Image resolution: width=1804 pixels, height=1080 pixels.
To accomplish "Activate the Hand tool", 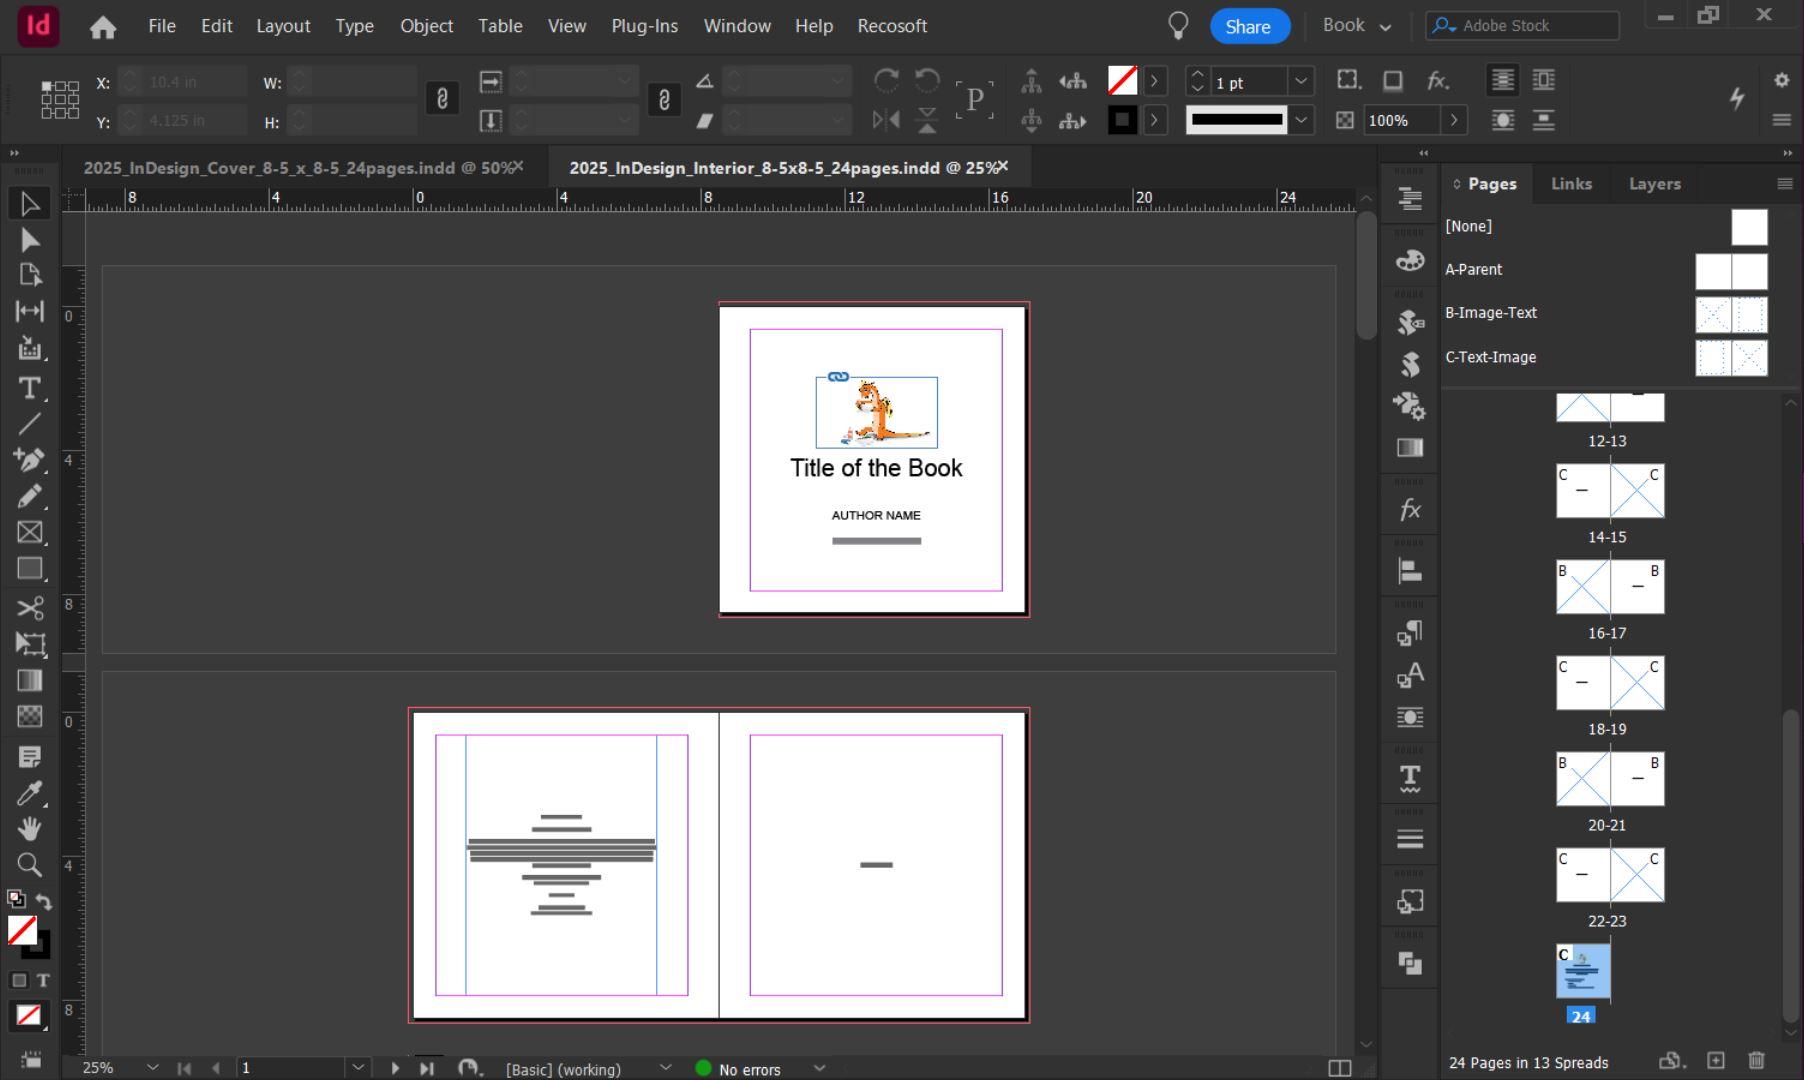I will click(30, 828).
